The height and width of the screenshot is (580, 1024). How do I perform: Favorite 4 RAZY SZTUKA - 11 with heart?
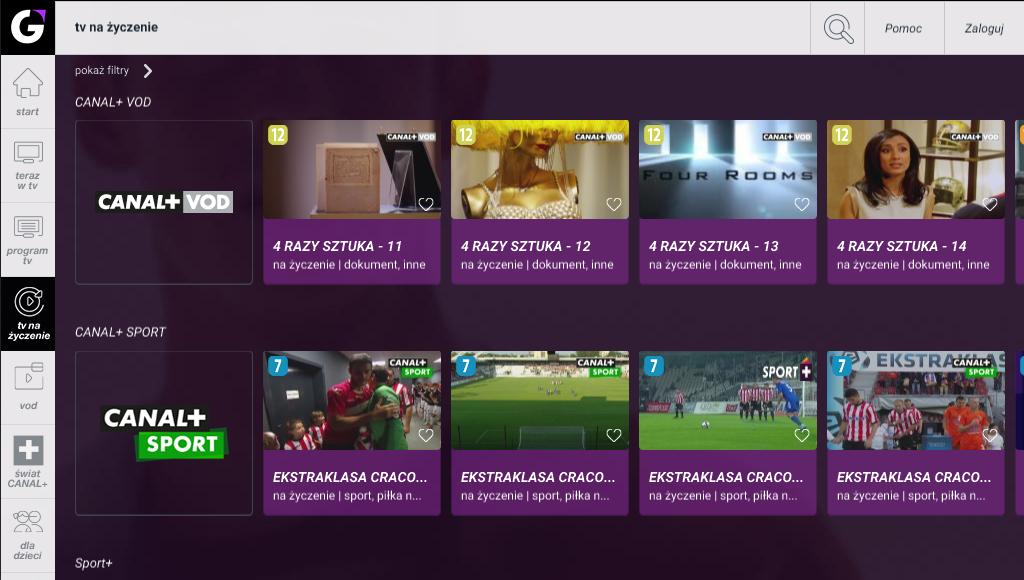point(426,204)
